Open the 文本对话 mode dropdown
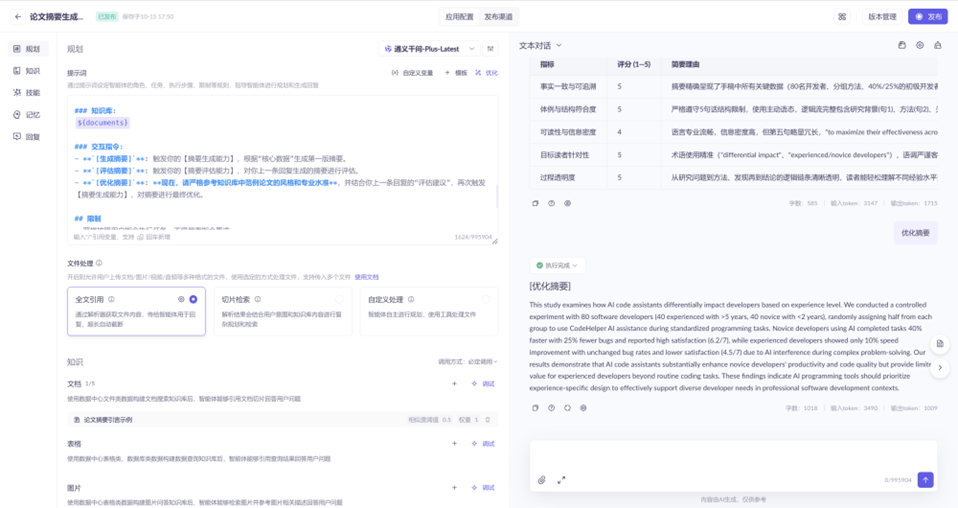This screenshot has height=508, width=958. click(541, 46)
